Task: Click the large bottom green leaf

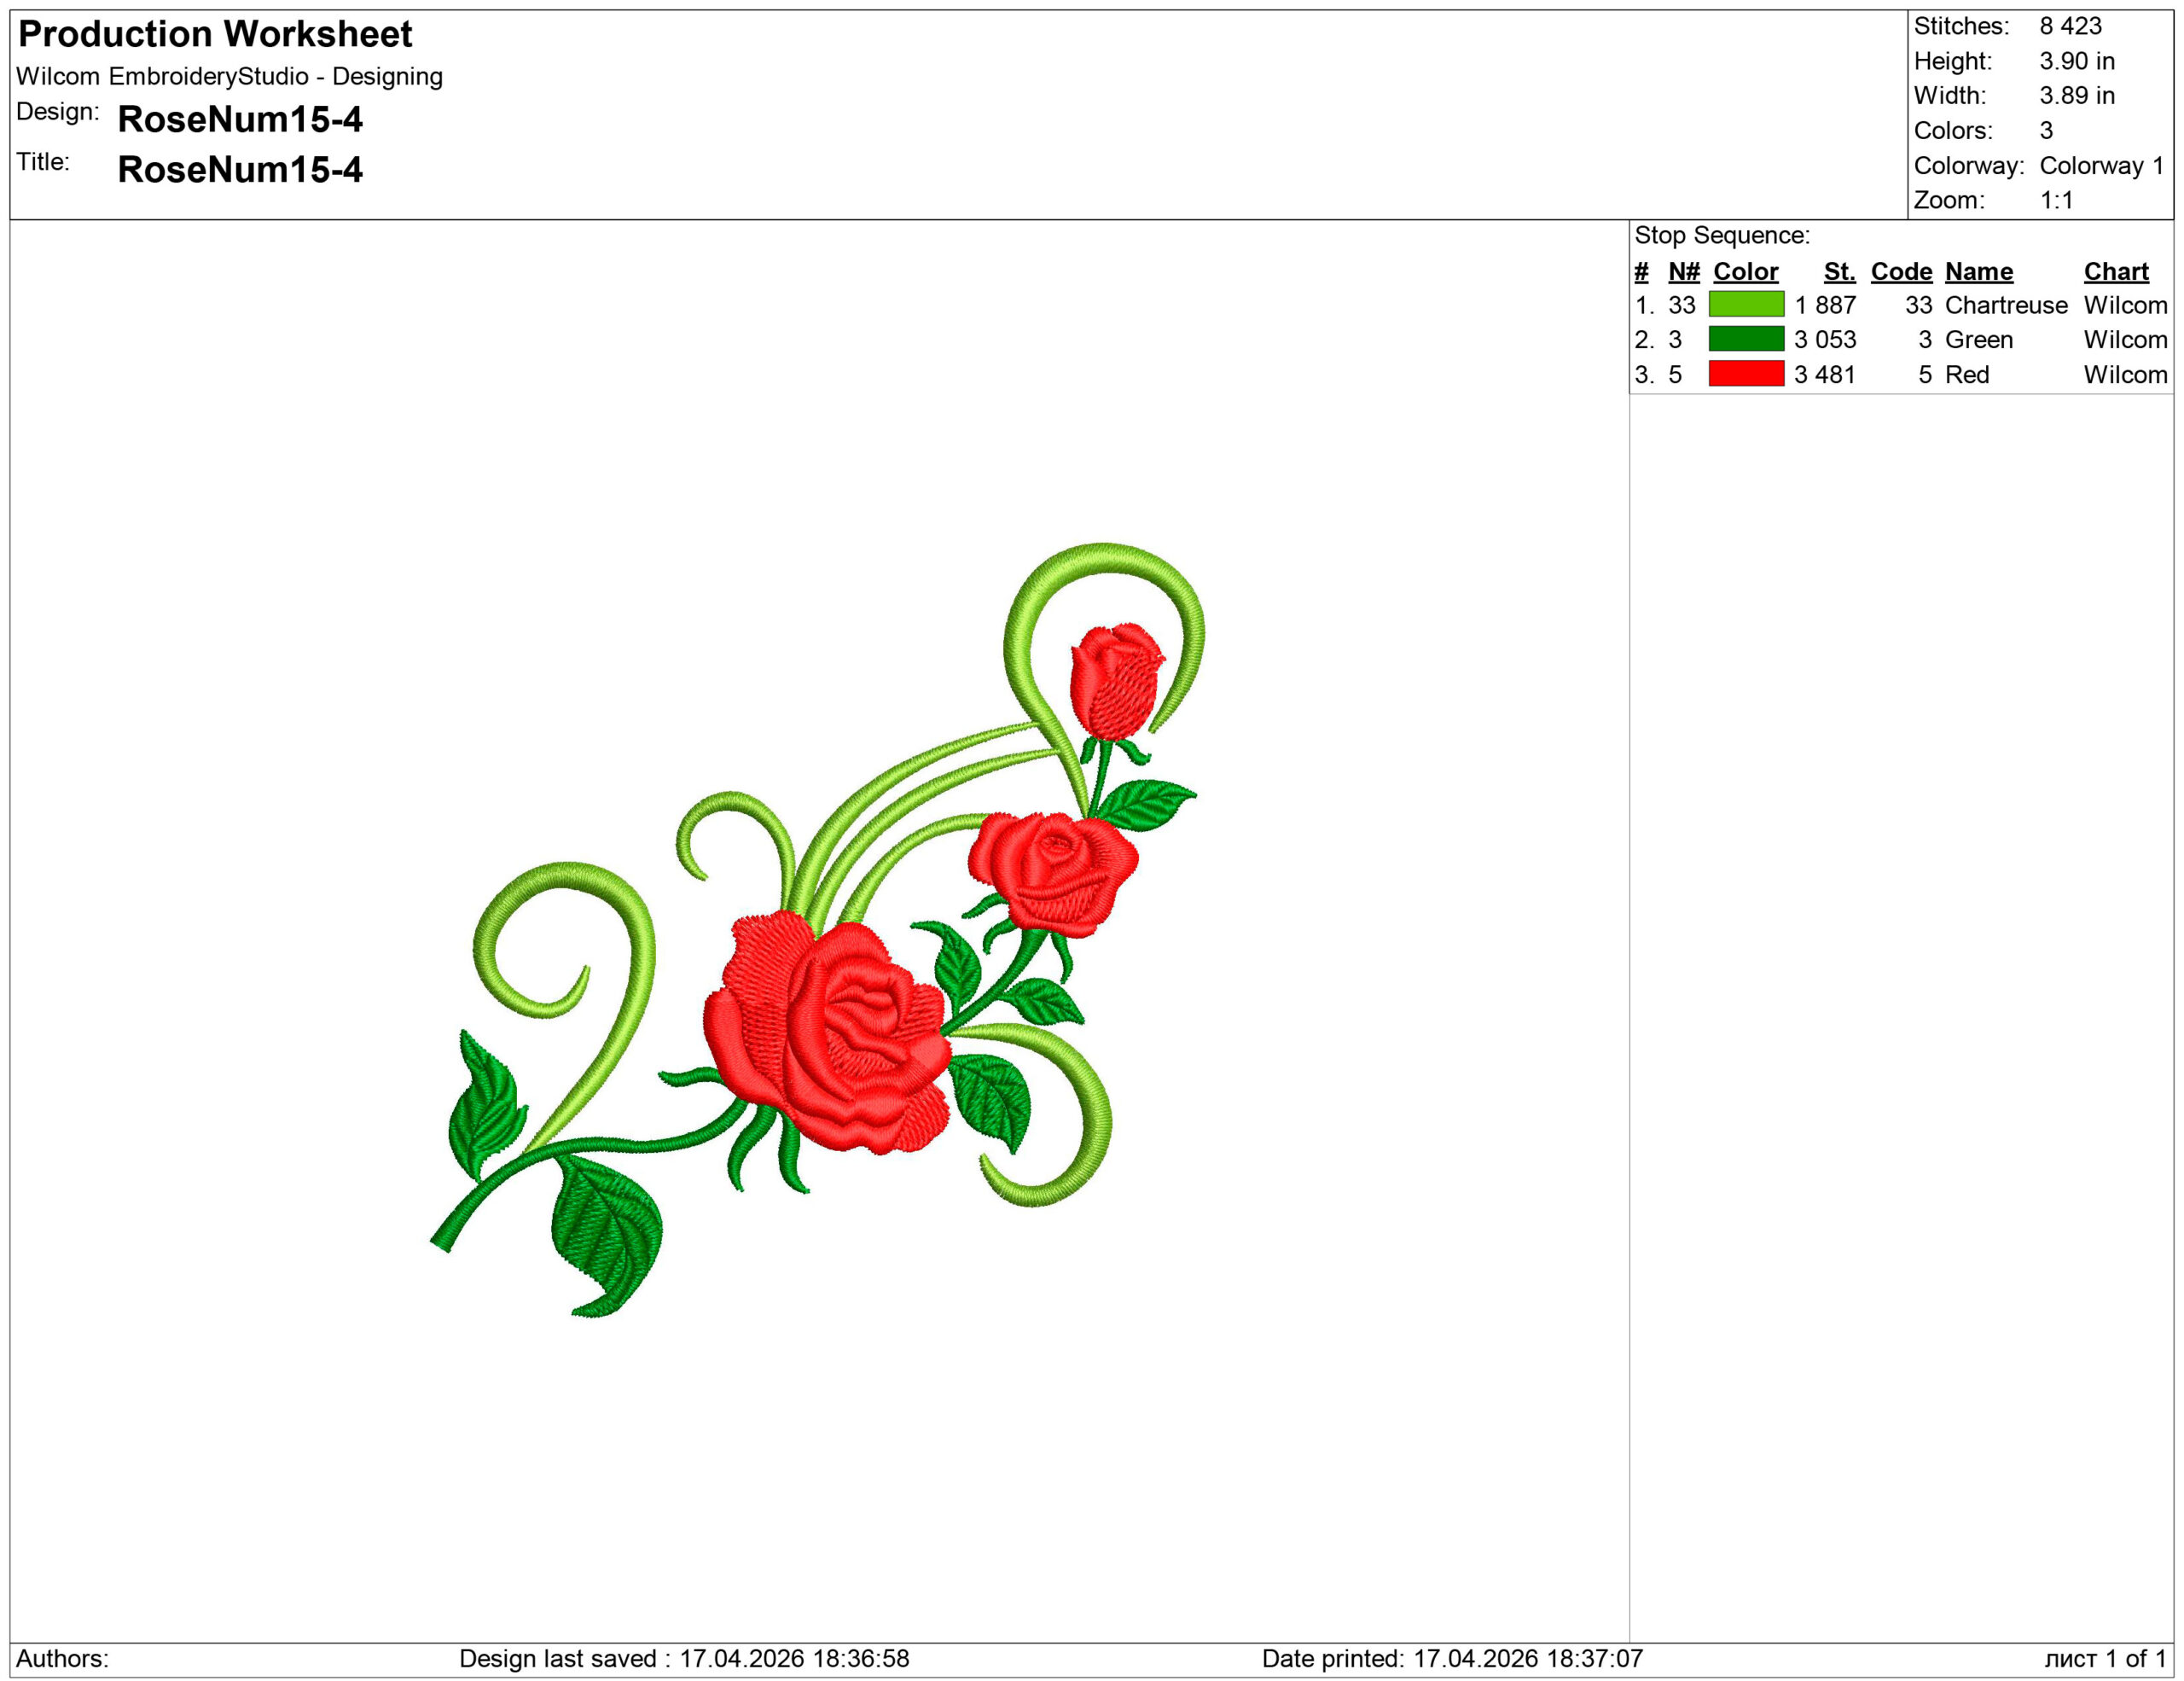Action: tap(605, 1230)
